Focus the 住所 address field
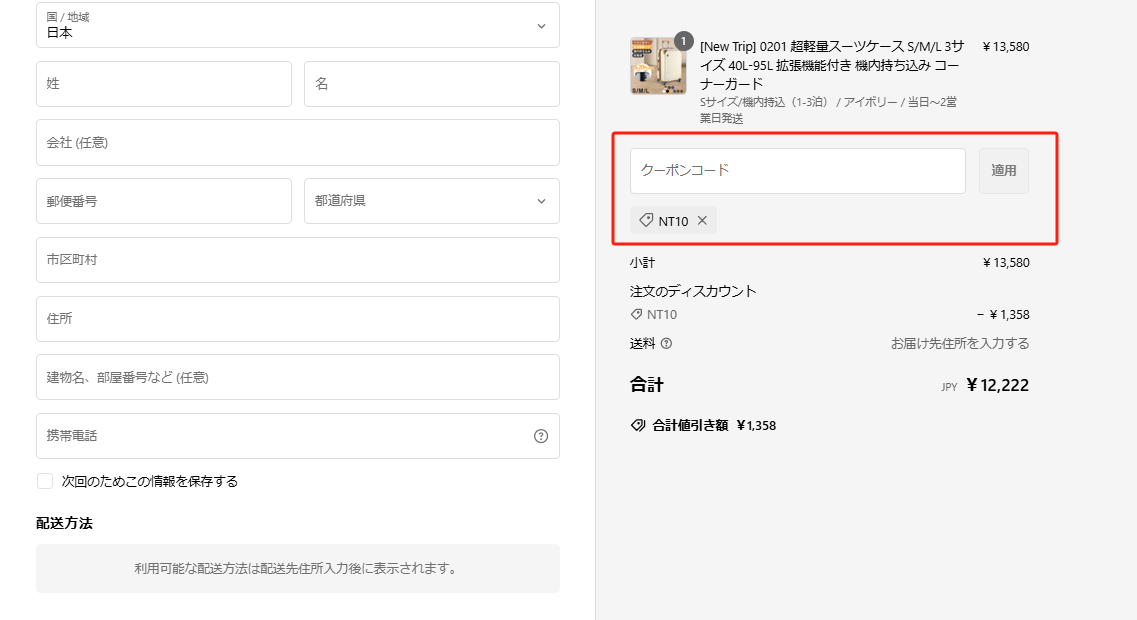The height and width of the screenshot is (620, 1137). click(297, 319)
